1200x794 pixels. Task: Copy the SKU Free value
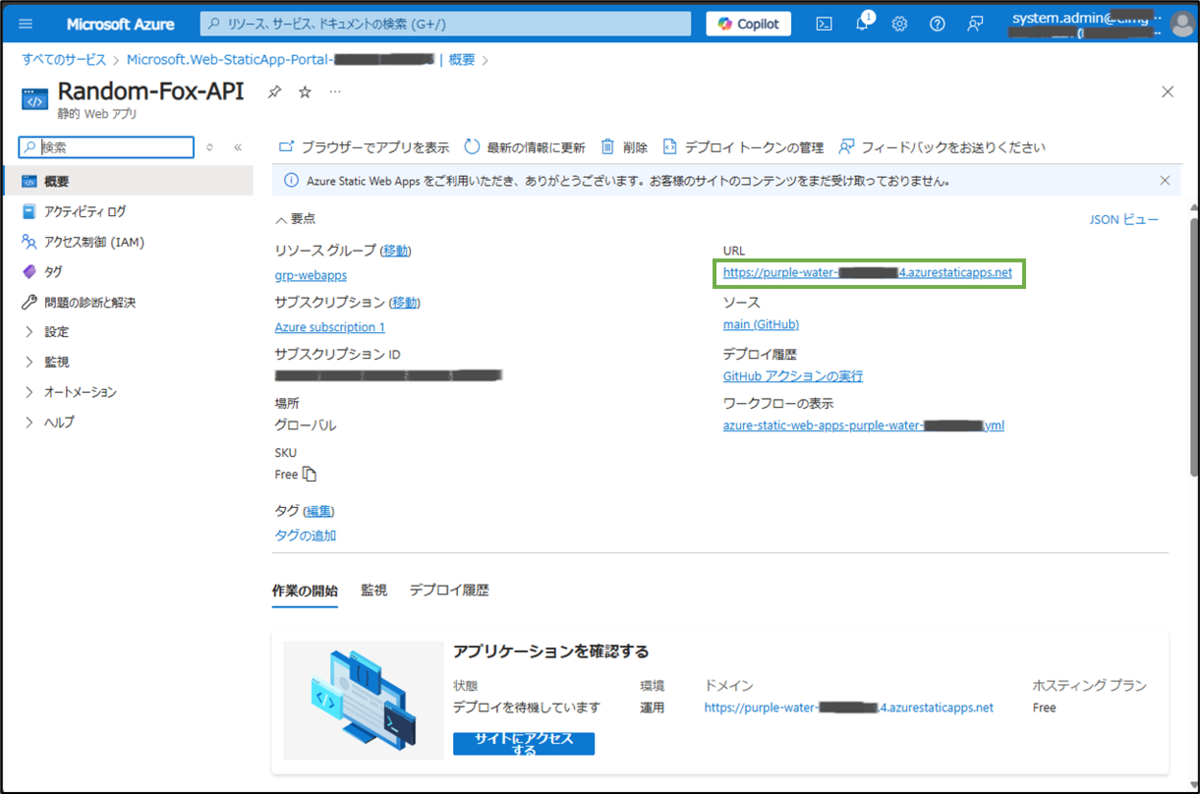pos(310,474)
